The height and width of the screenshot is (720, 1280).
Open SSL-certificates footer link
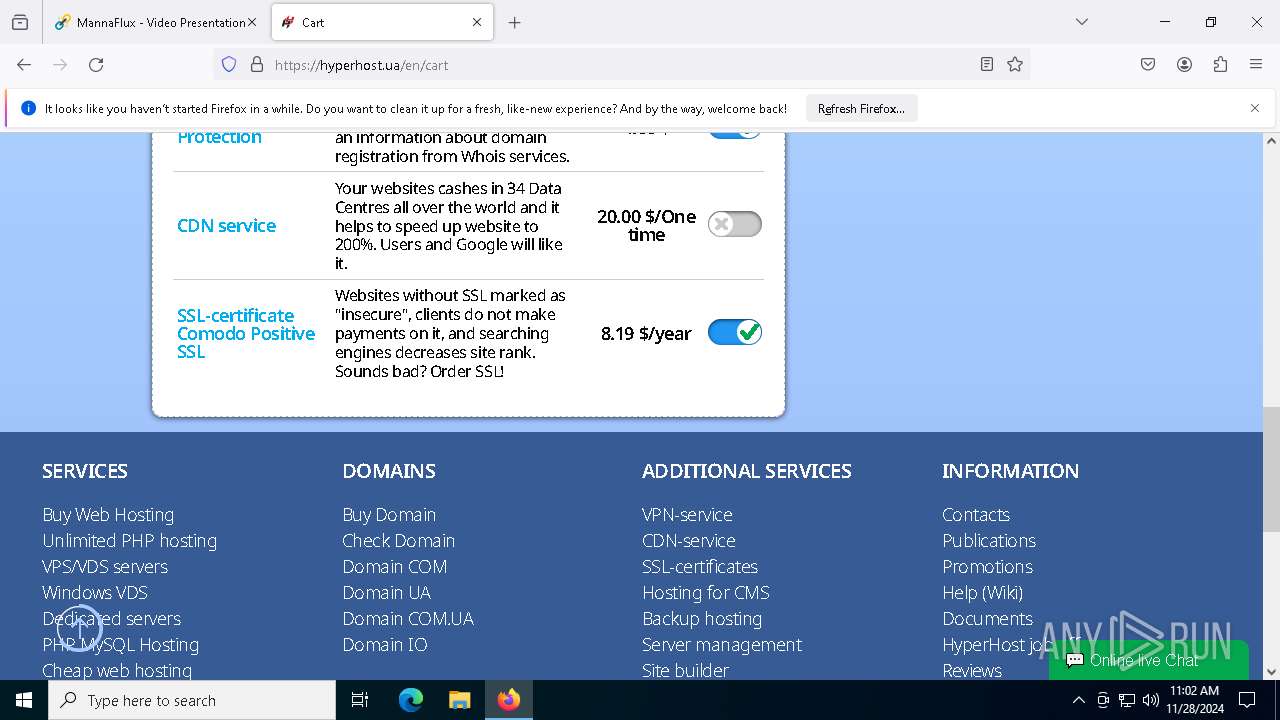pyautogui.click(x=700, y=566)
